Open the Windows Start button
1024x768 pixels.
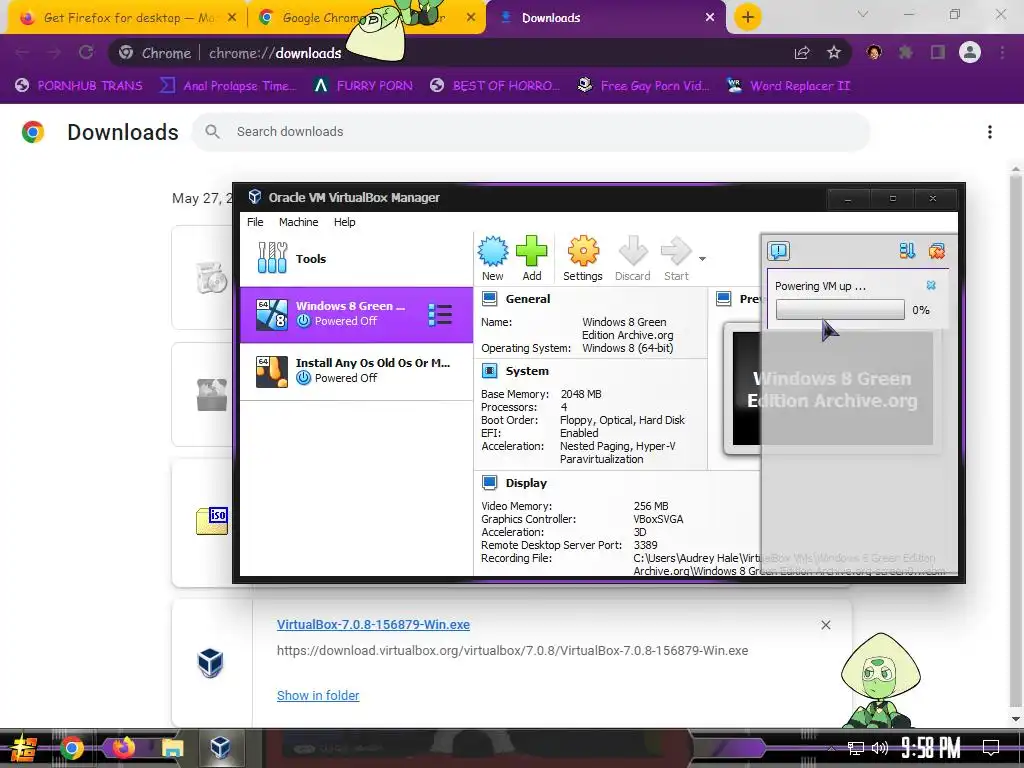point(23,748)
